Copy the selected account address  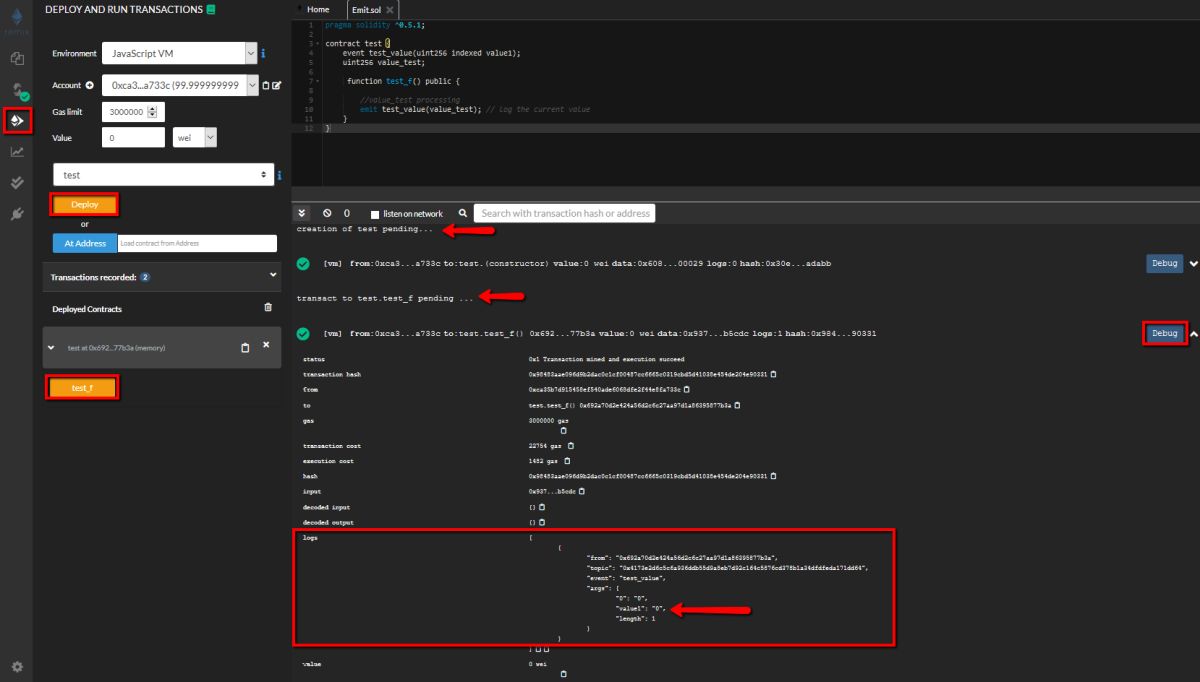[267, 86]
